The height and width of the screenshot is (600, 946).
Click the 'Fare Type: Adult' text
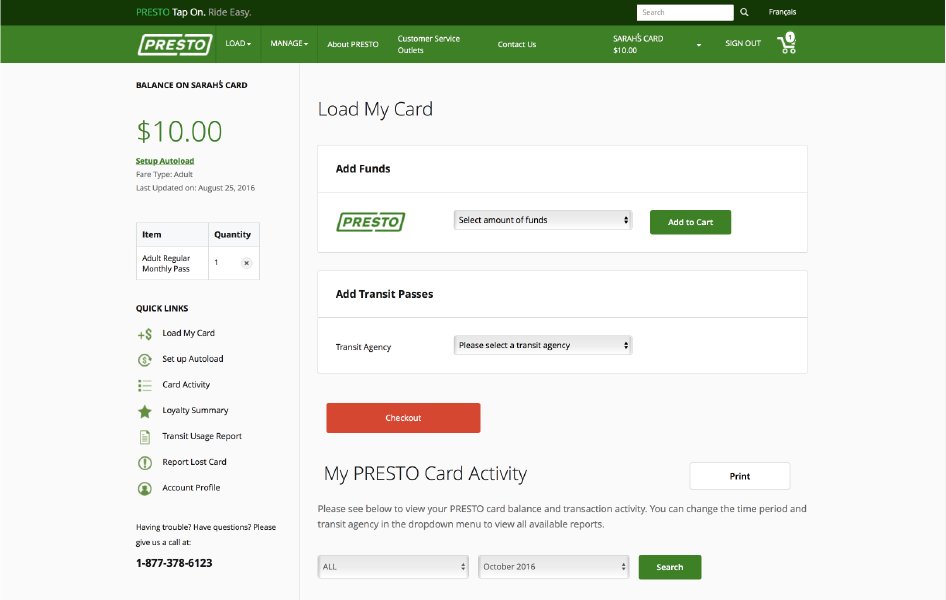[x=164, y=174]
